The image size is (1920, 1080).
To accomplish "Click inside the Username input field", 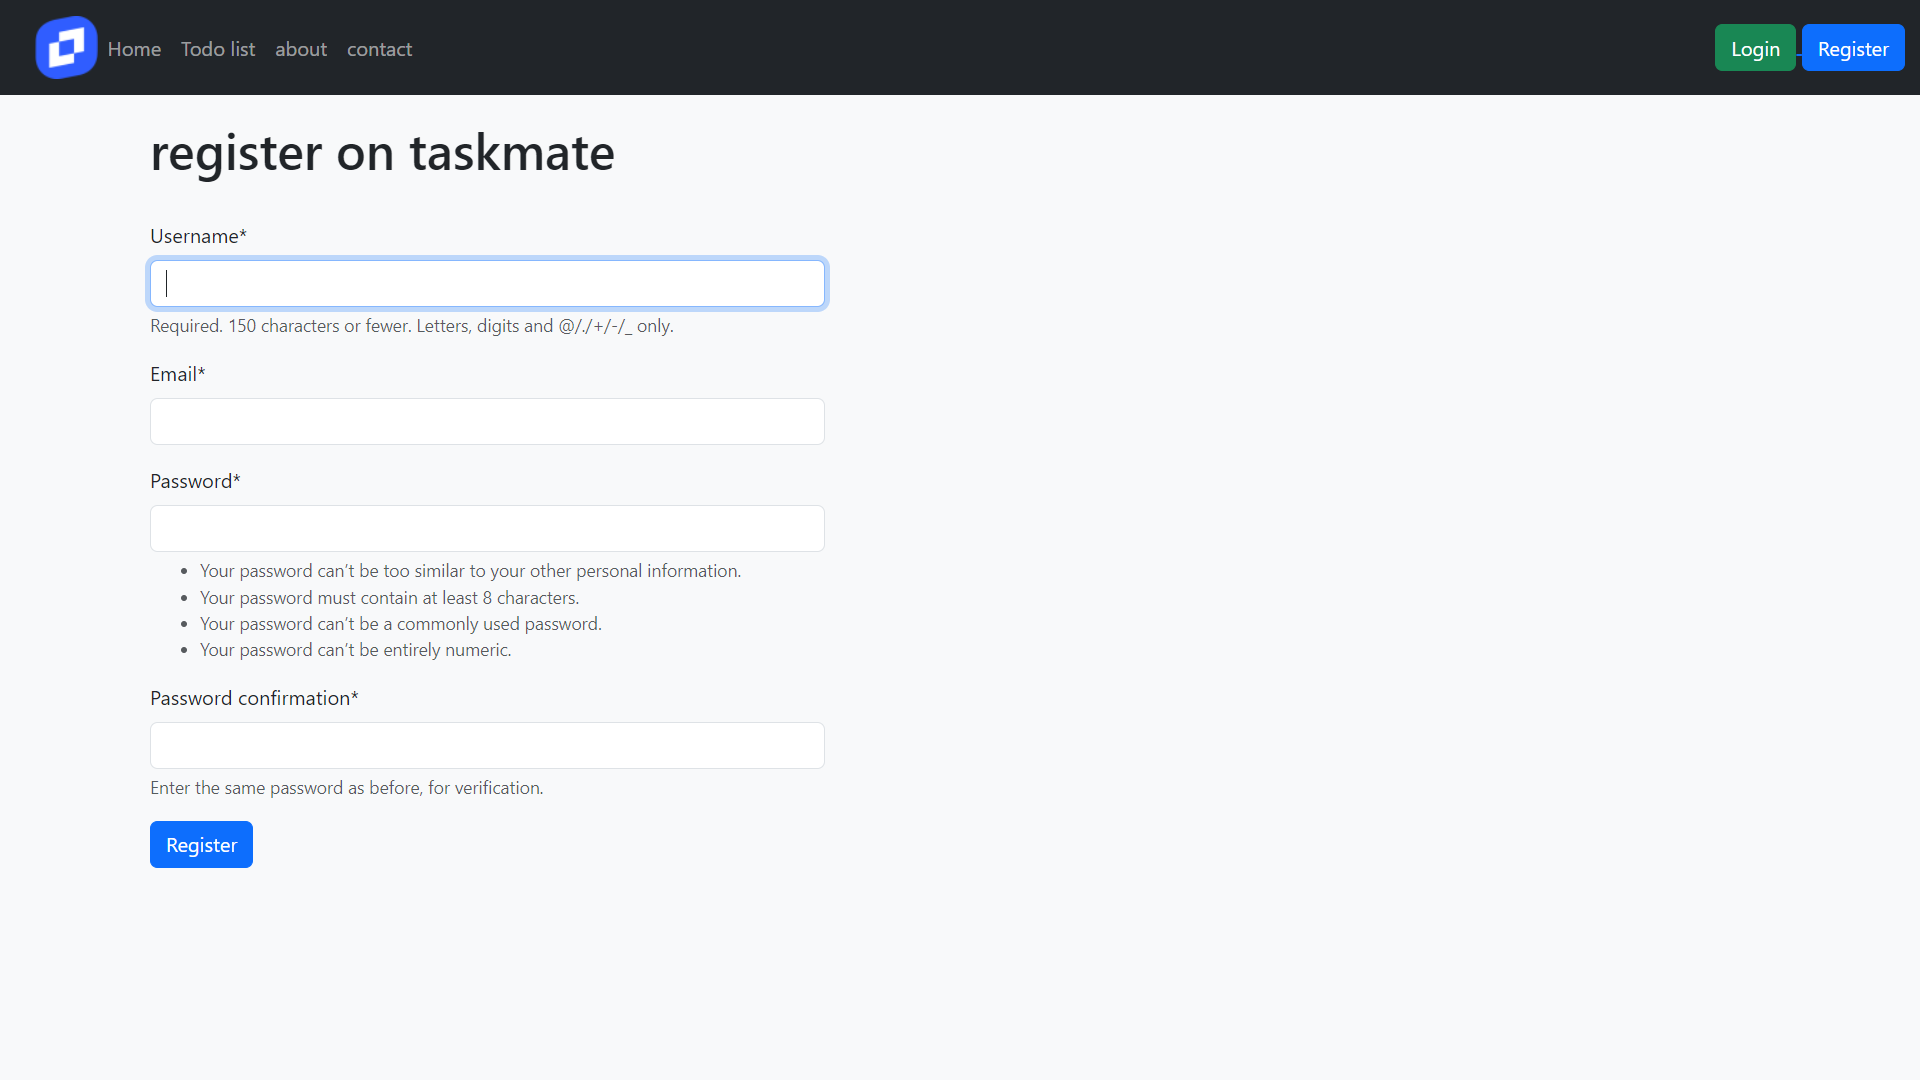I will (487, 283).
